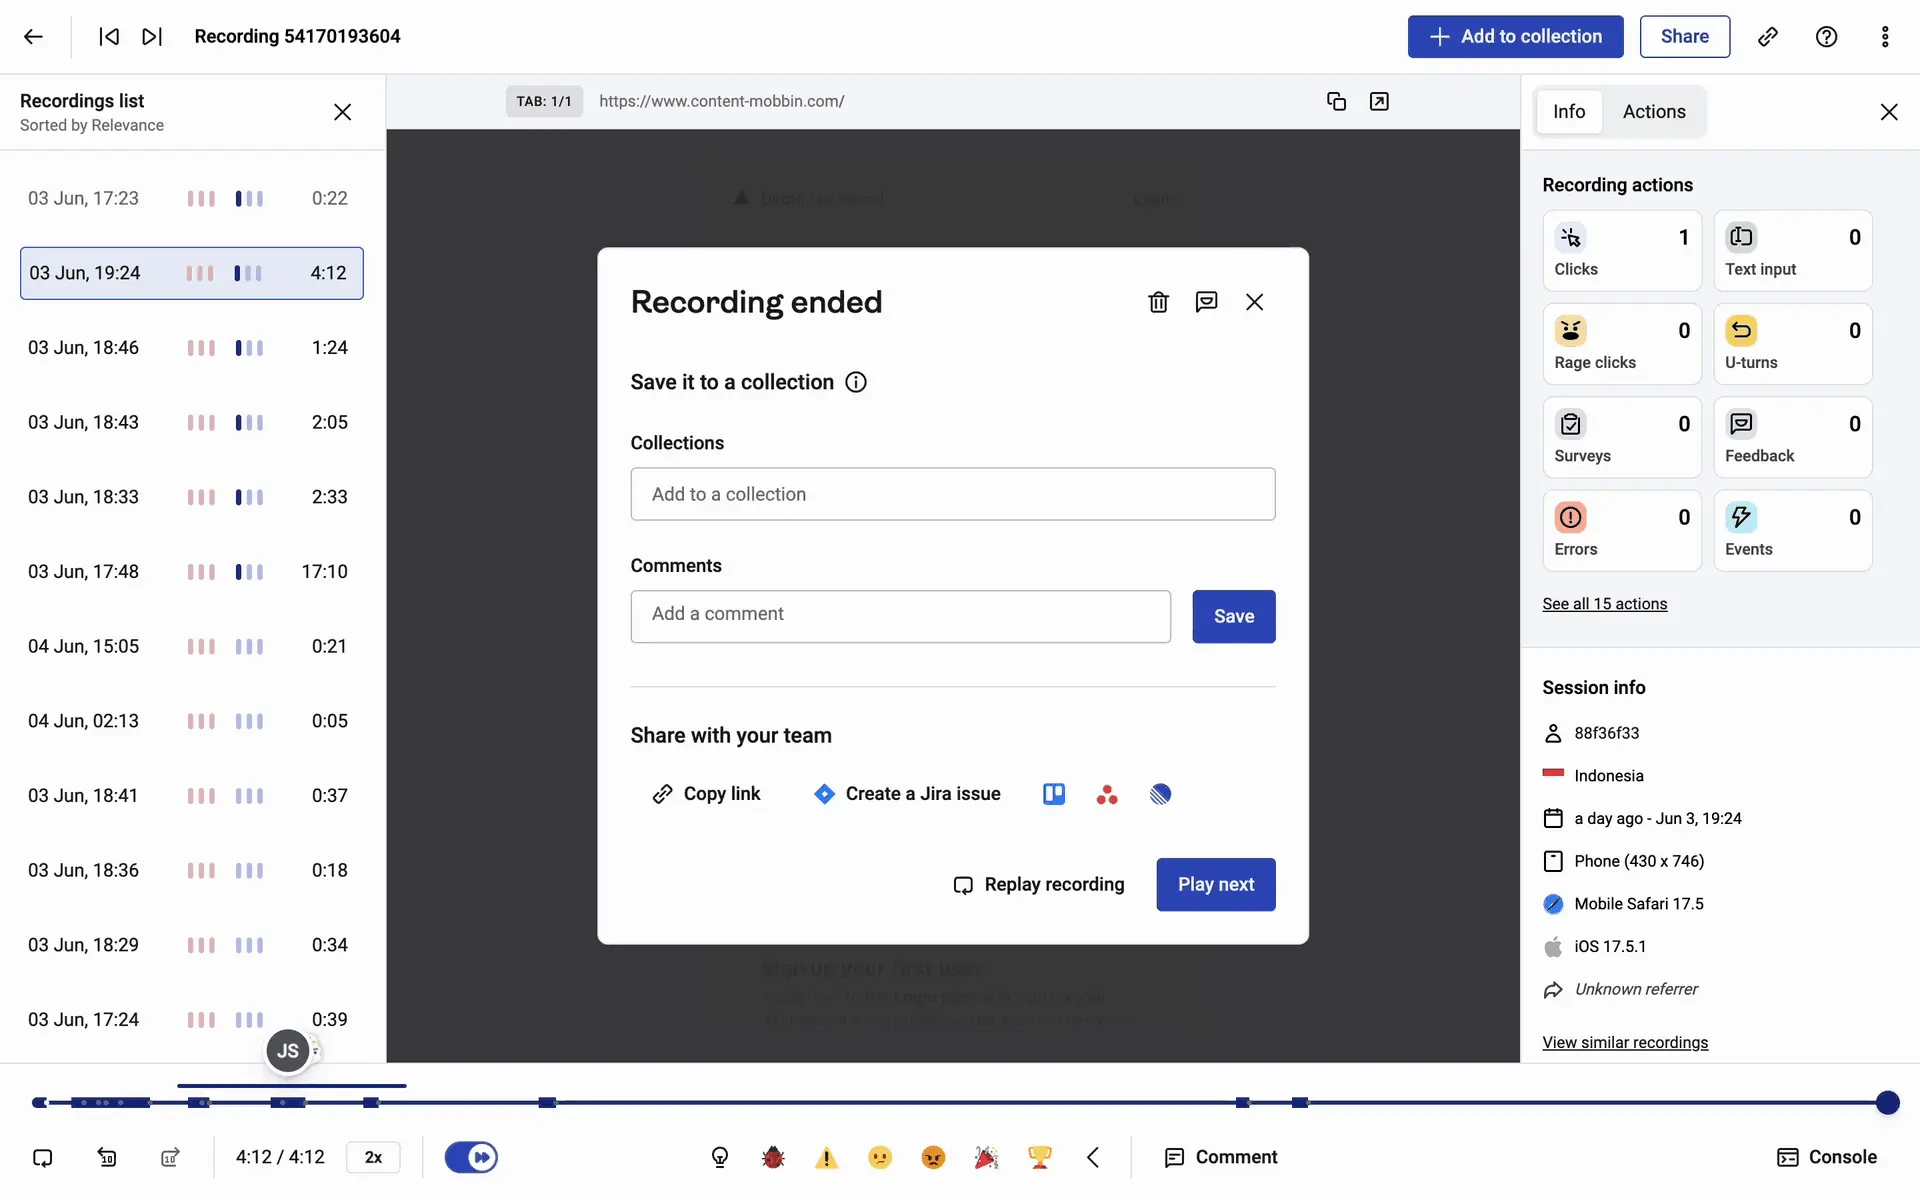The height and width of the screenshot is (1200, 1920).
Task: Change the 2x playback speed
Action: [373, 1157]
